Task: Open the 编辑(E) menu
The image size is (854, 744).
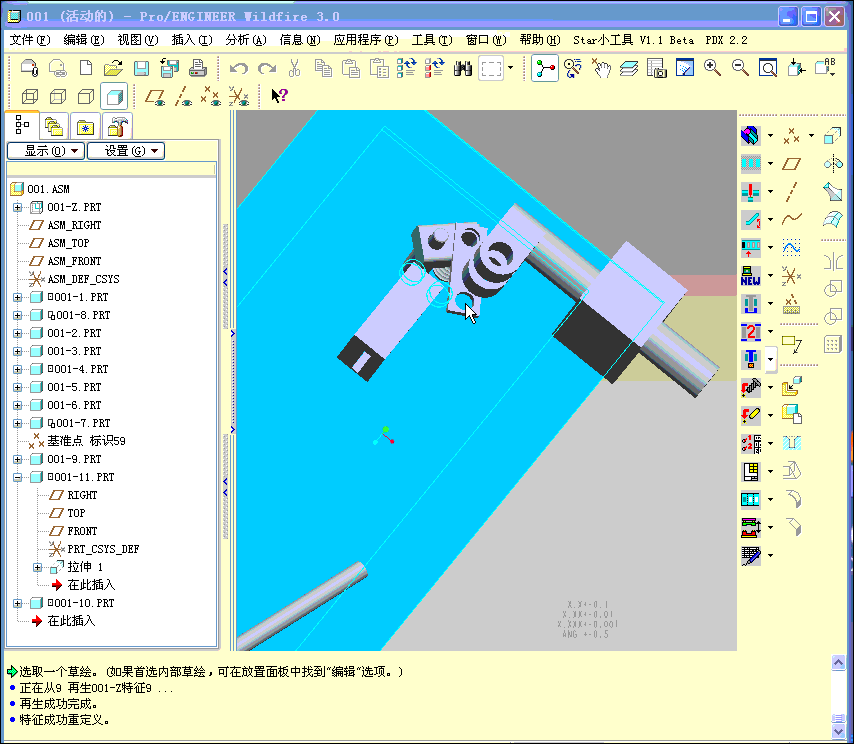Action: [84, 40]
